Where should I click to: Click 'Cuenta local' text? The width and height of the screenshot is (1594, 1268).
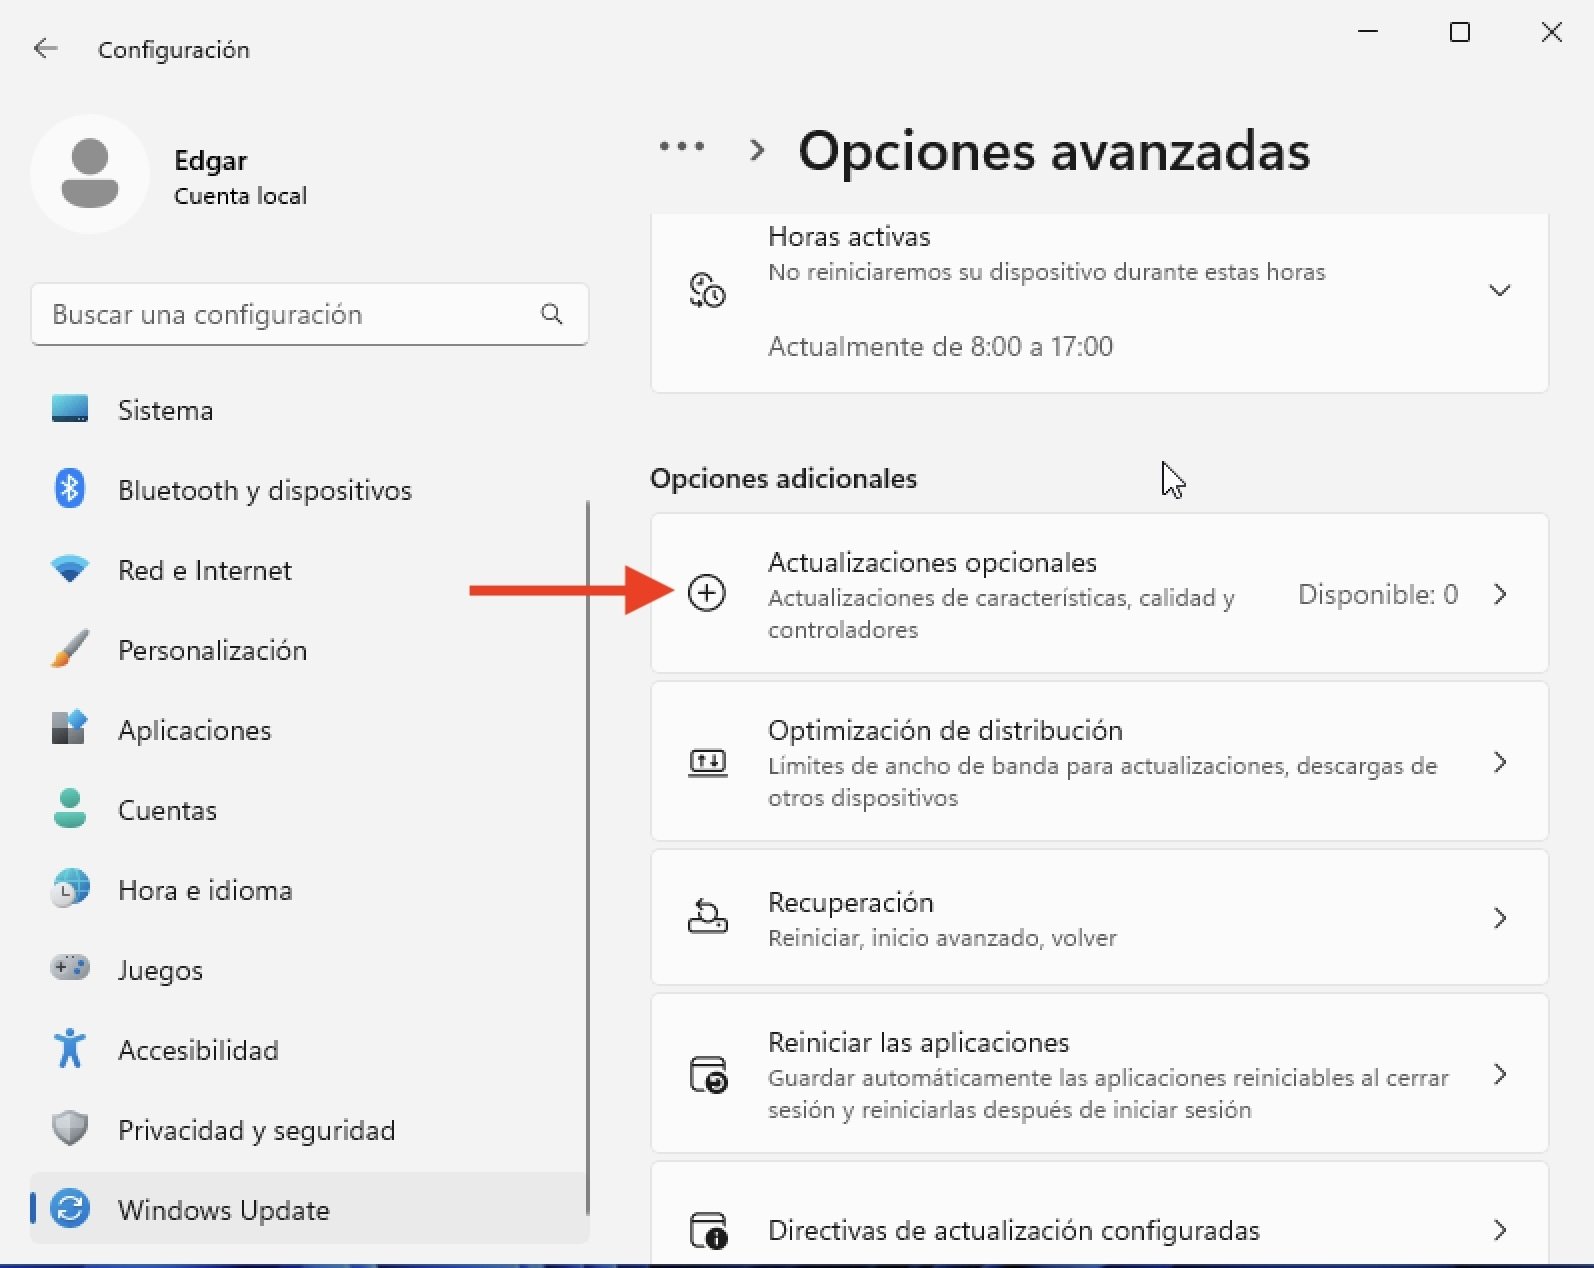click(240, 196)
